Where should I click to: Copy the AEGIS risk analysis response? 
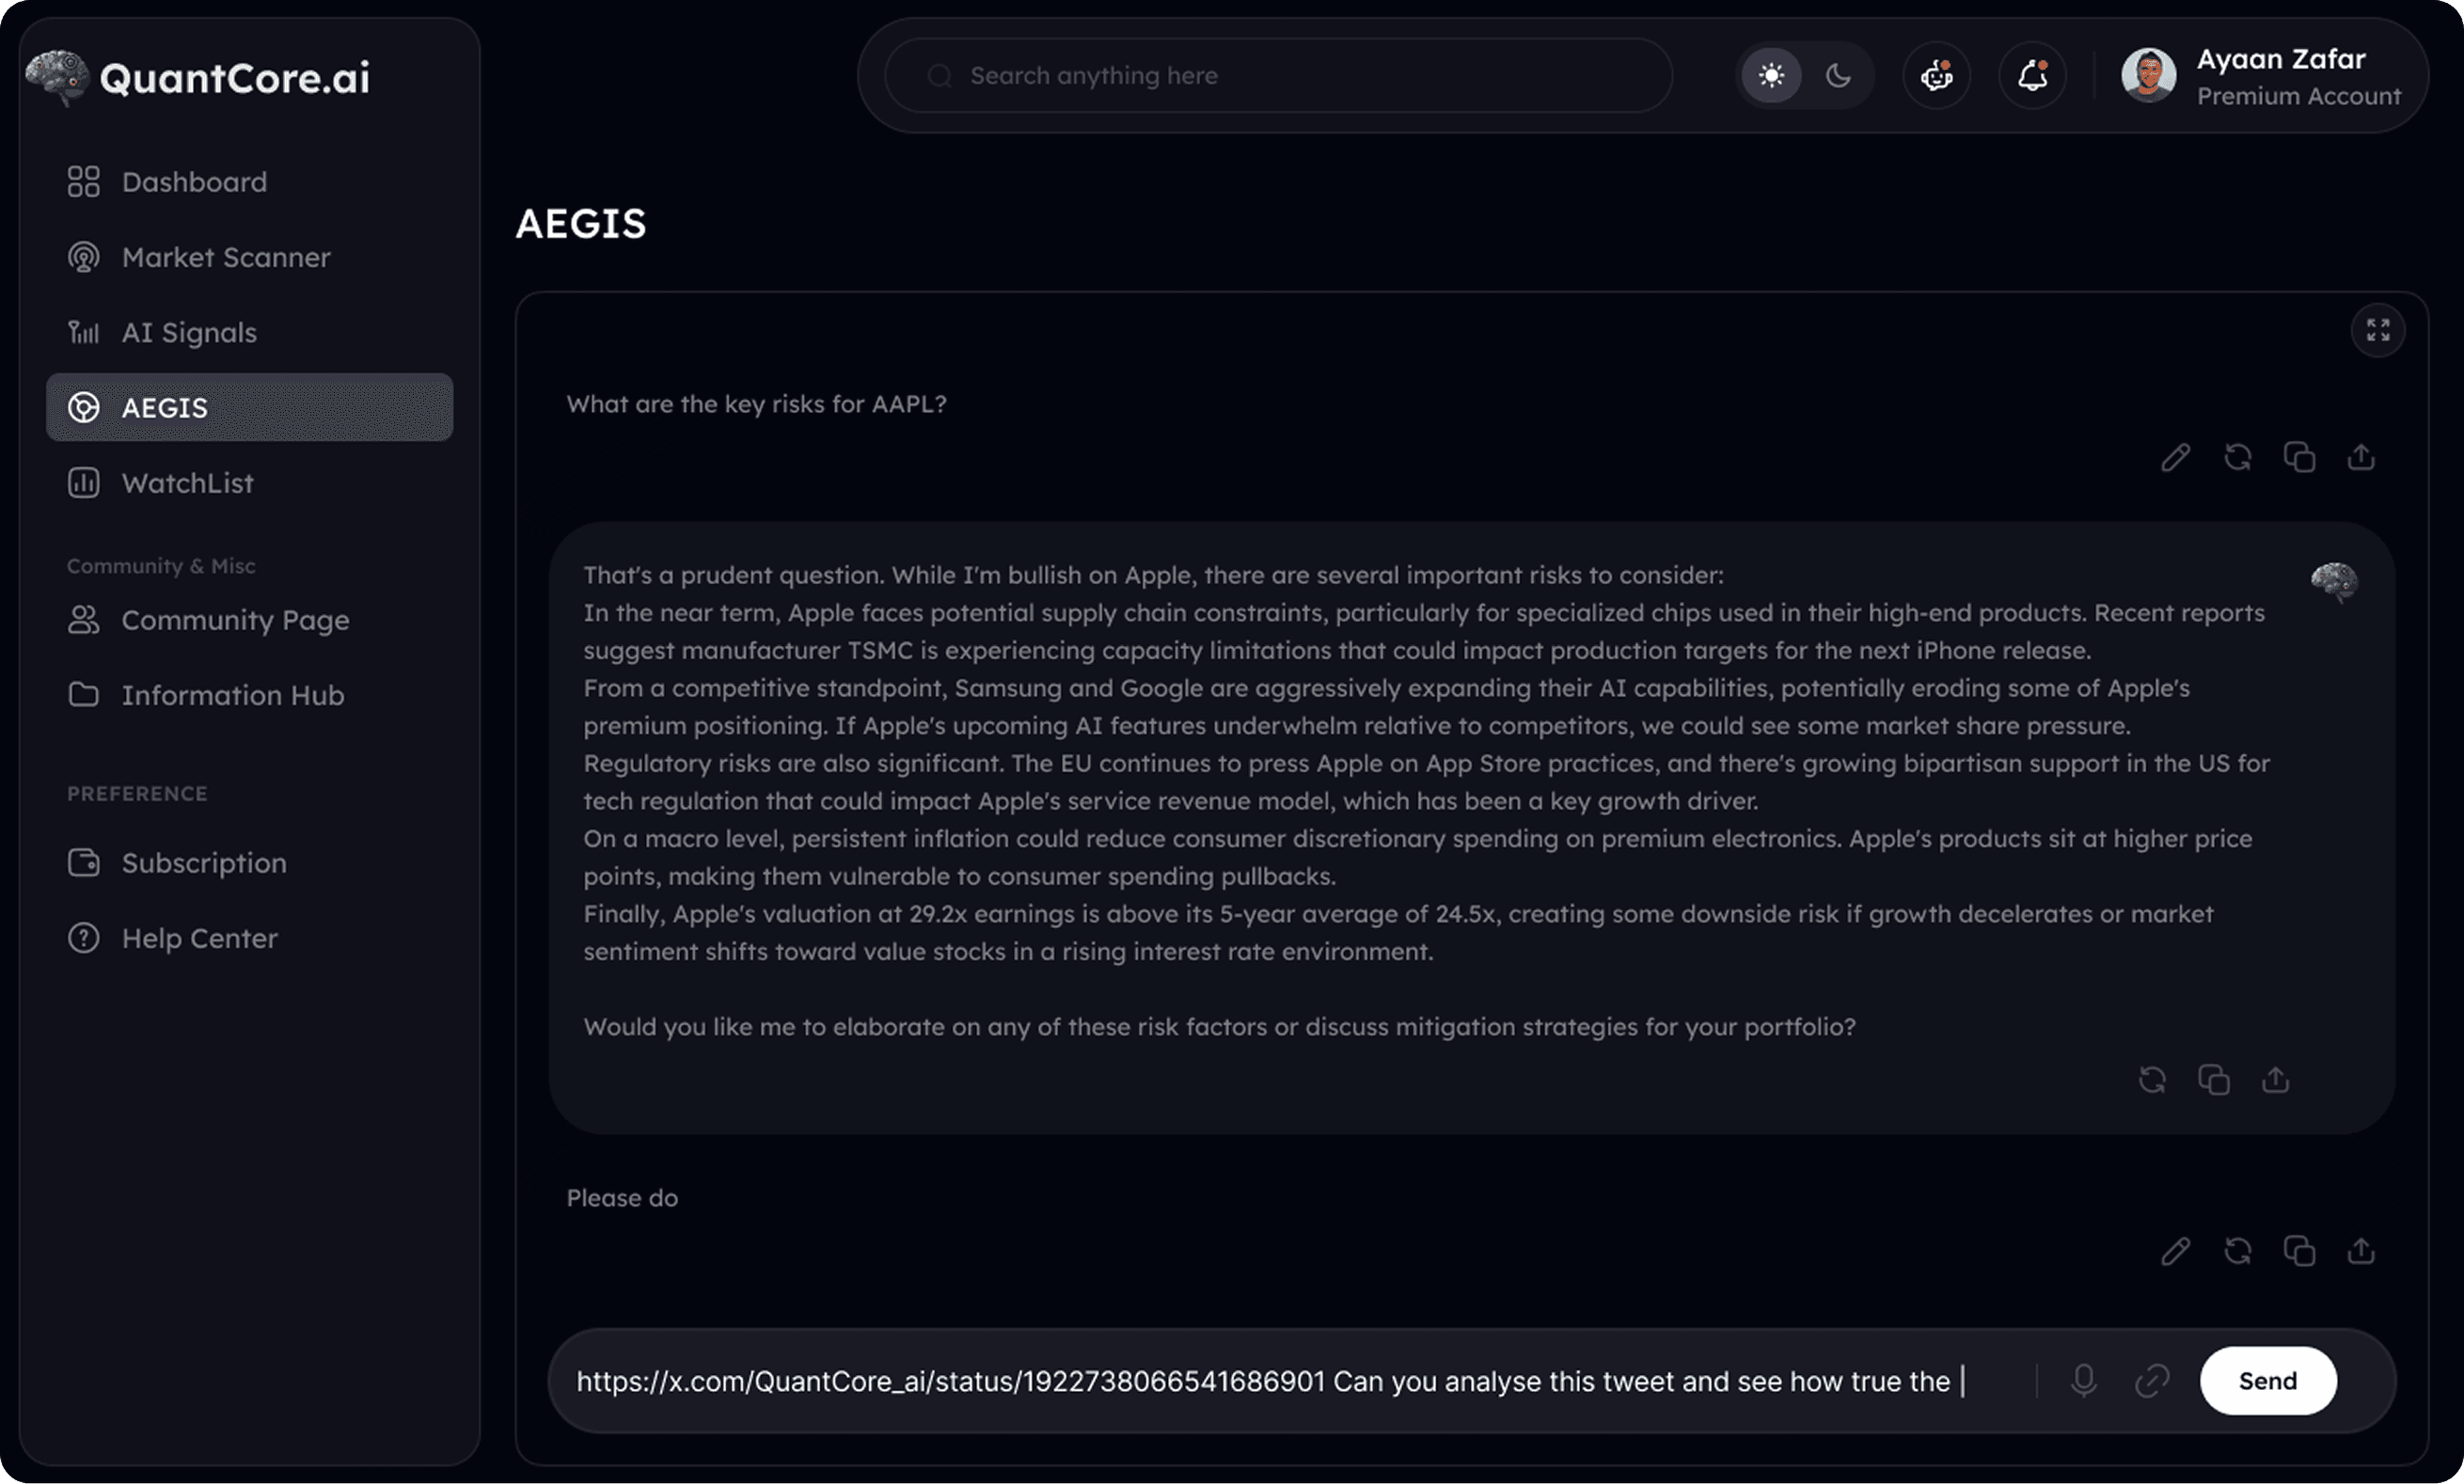[2214, 1080]
